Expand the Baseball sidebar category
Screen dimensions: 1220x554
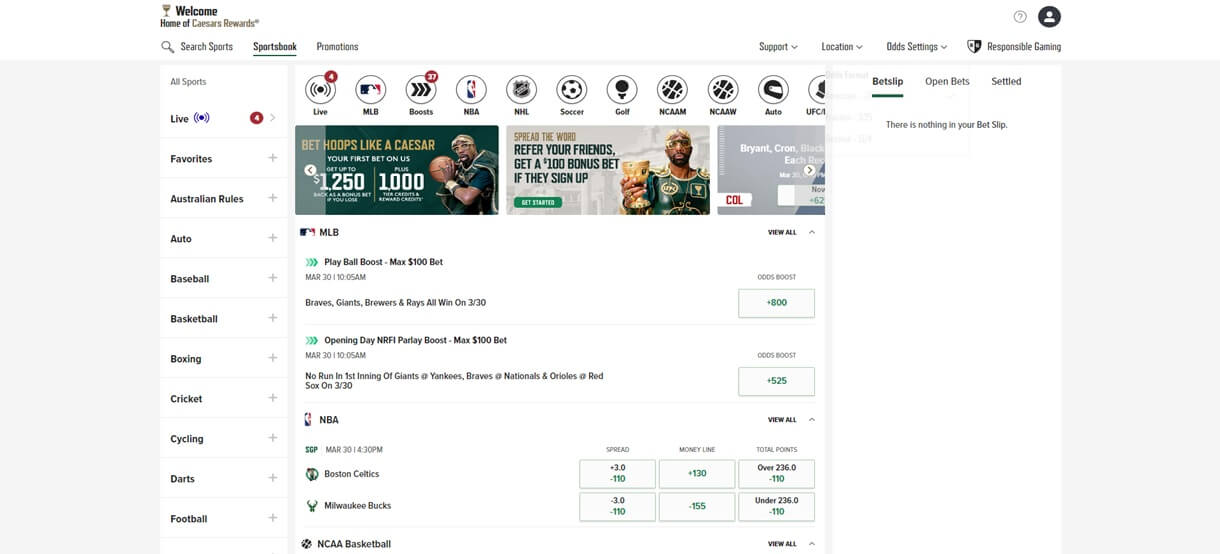(x=272, y=278)
